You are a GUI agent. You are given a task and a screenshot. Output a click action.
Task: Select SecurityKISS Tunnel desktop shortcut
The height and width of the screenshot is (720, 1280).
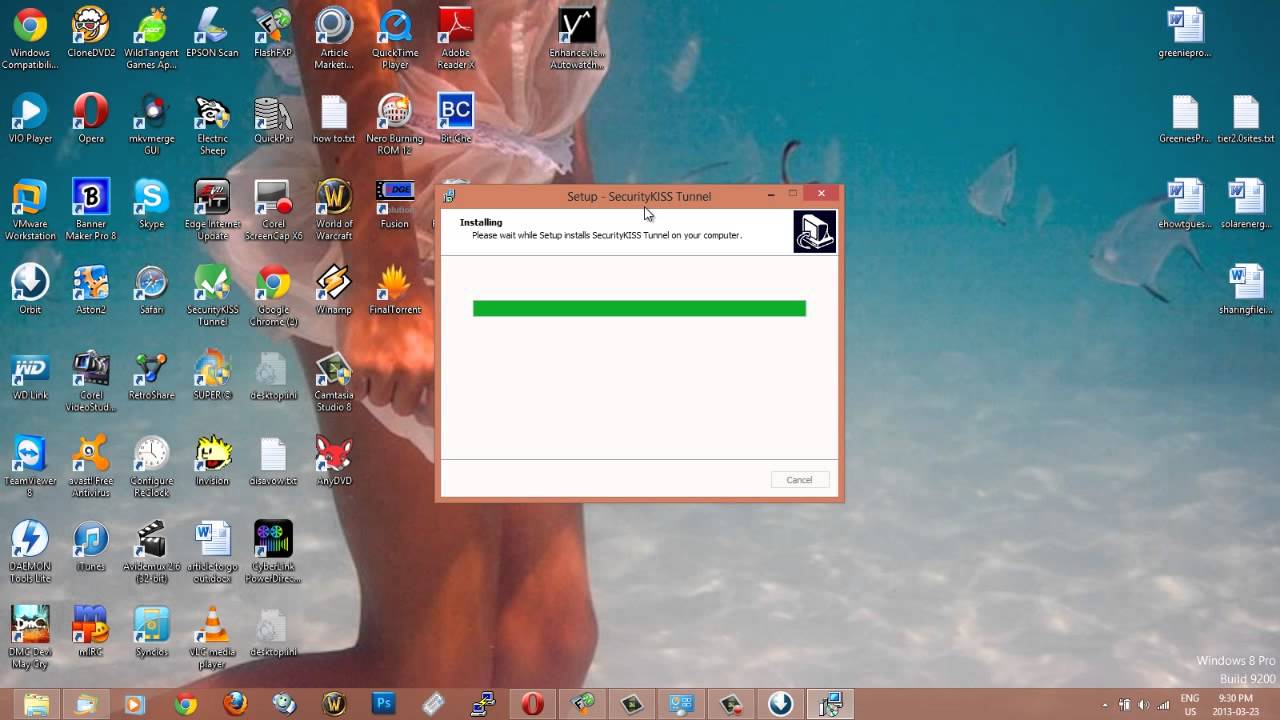coord(212,295)
